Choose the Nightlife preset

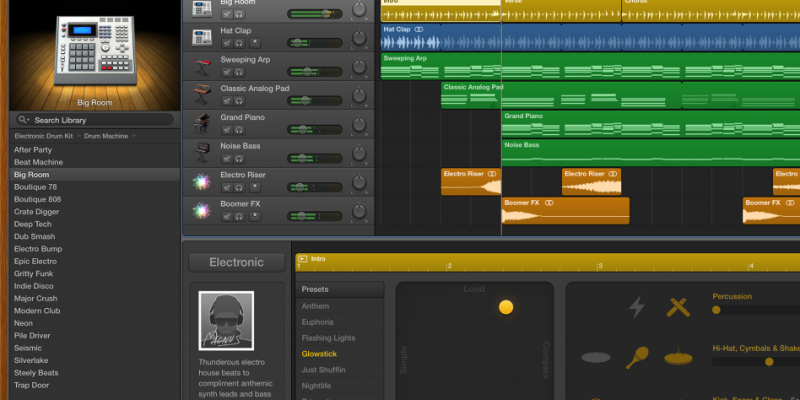(x=316, y=385)
